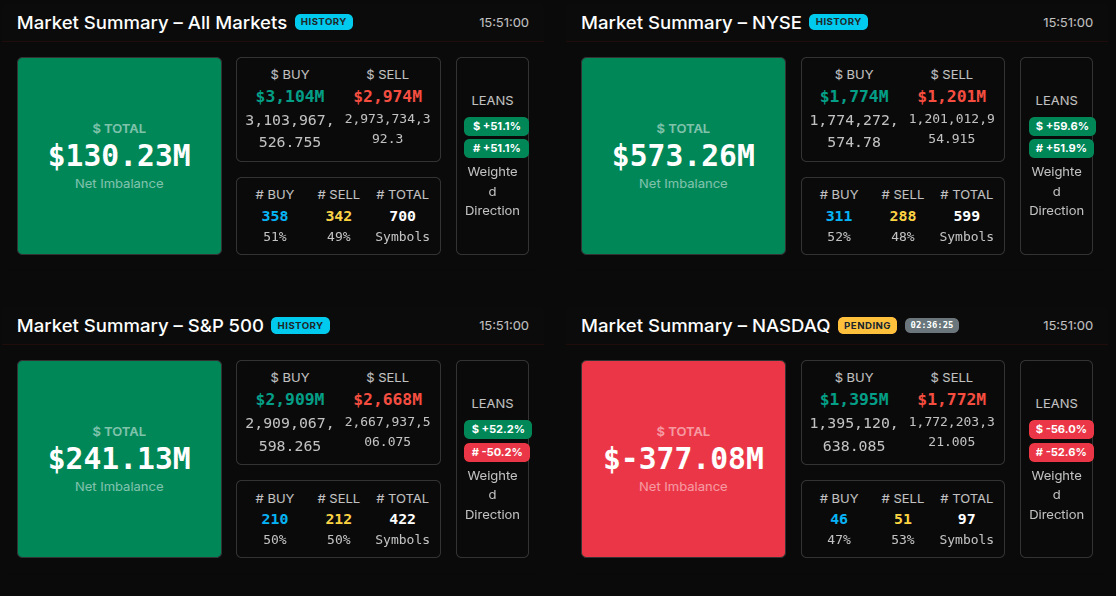
Task: Click the # +51.1% lean badge in All Markets
Action: pyautogui.click(x=496, y=149)
